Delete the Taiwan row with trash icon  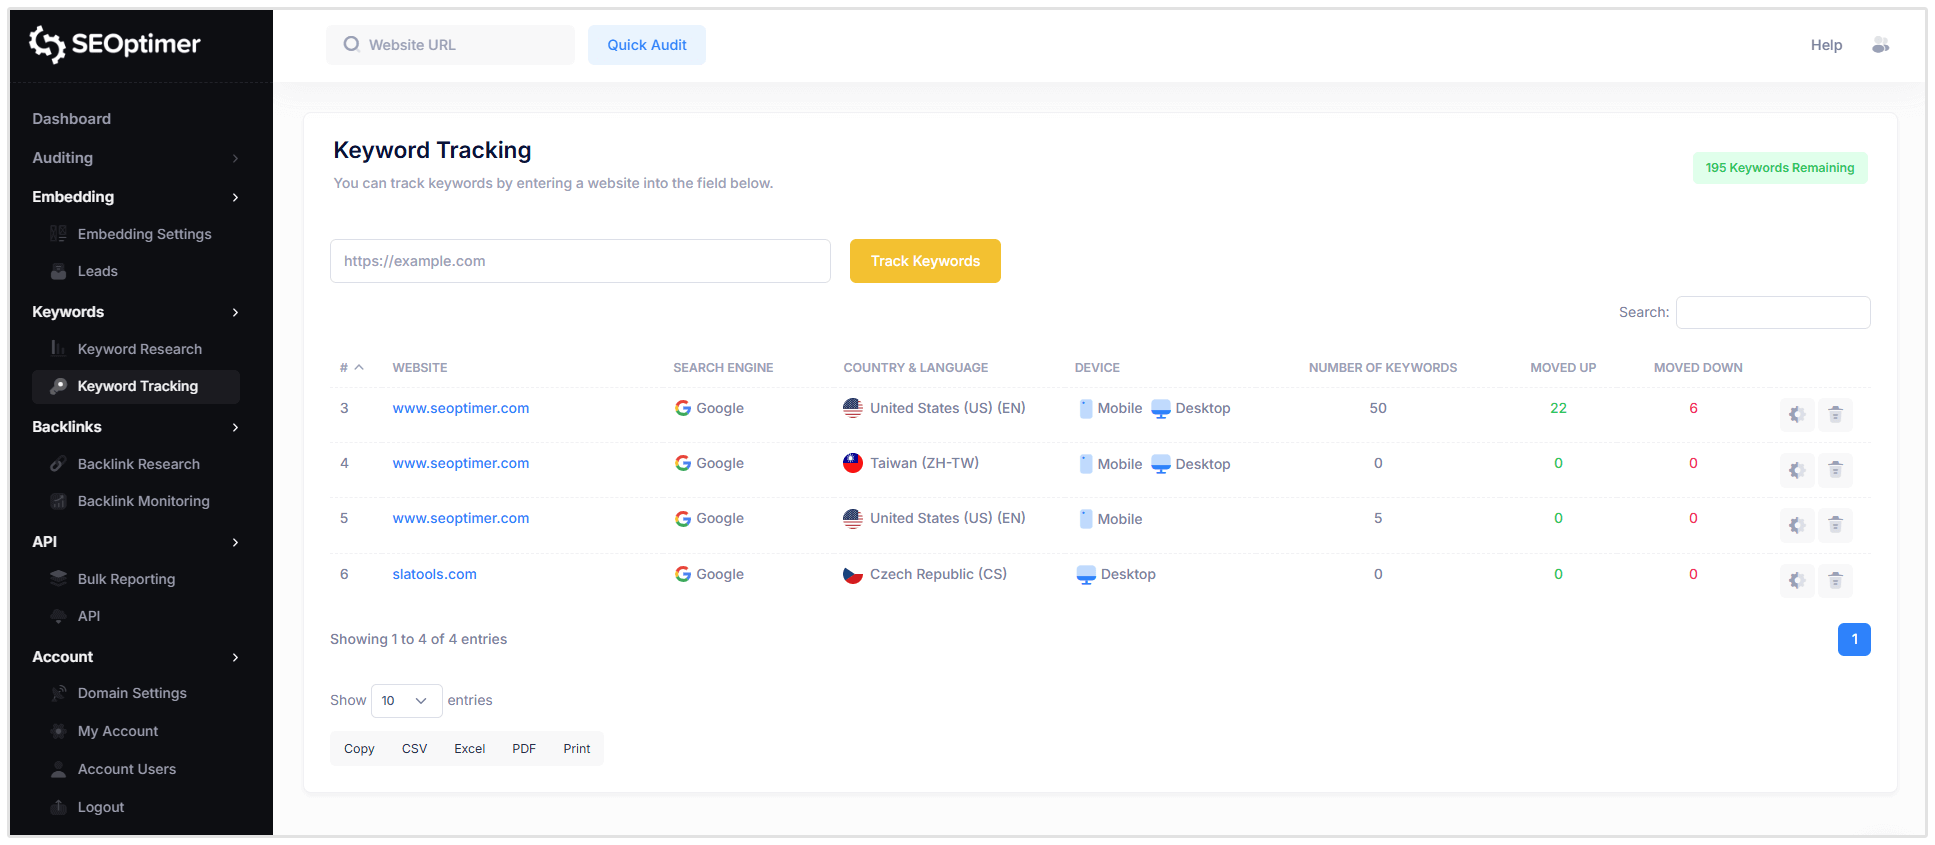pyautogui.click(x=1836, y=470)
